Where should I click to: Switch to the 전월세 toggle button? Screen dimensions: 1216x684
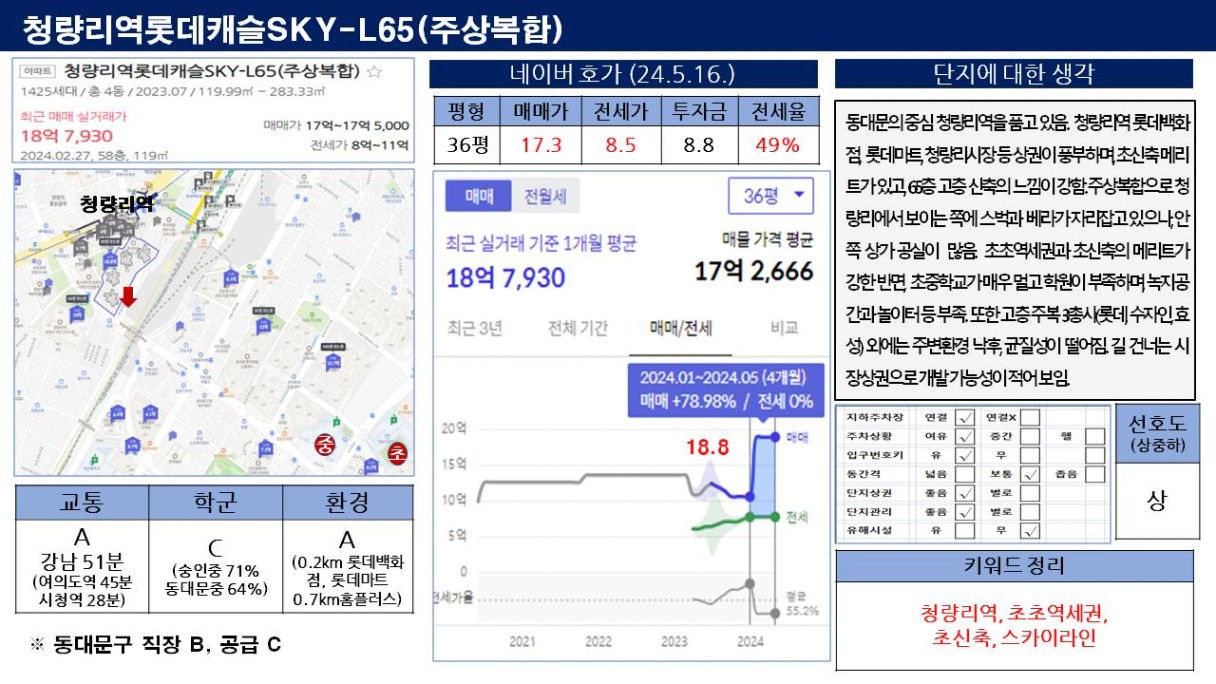tap(545, 197)
